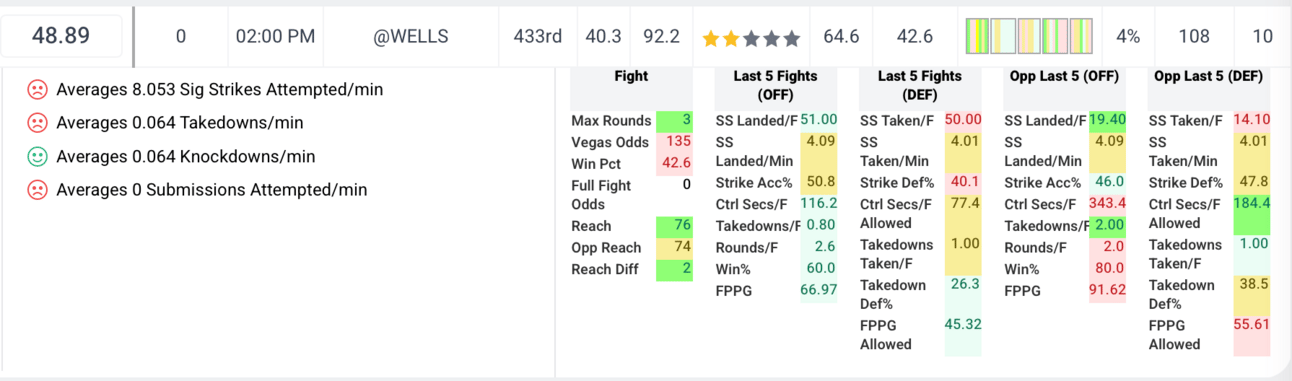The width and height of the screenshot is (1292, 381).
Task: Click the sad face beside Submissions Attempted
Action: click(37, 189)
